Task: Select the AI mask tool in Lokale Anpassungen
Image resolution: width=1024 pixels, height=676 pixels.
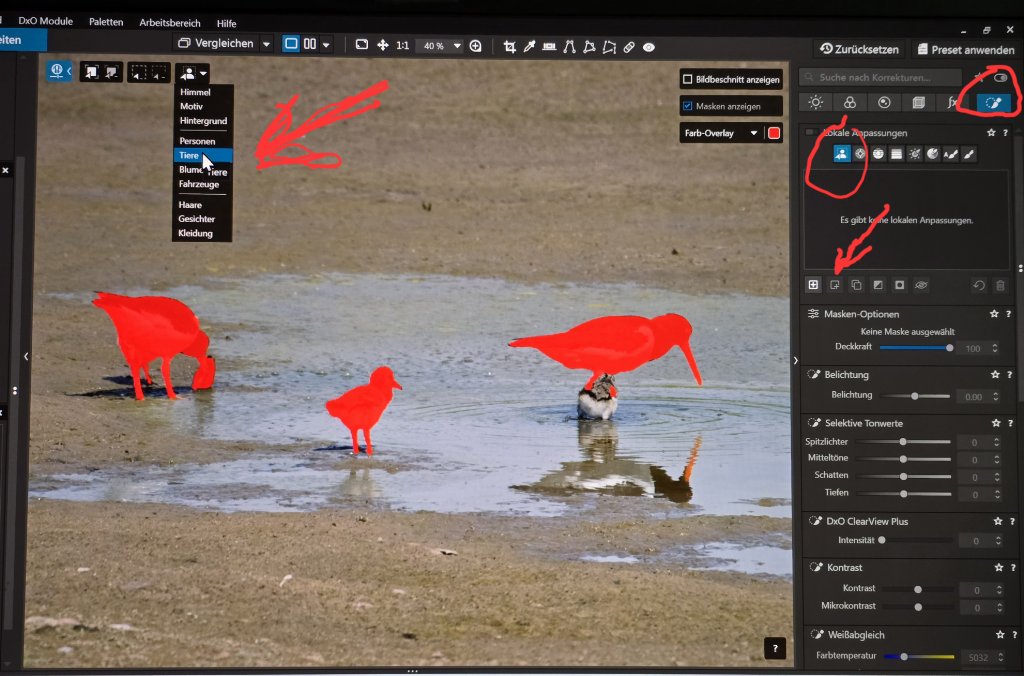Action: (841, 154)
